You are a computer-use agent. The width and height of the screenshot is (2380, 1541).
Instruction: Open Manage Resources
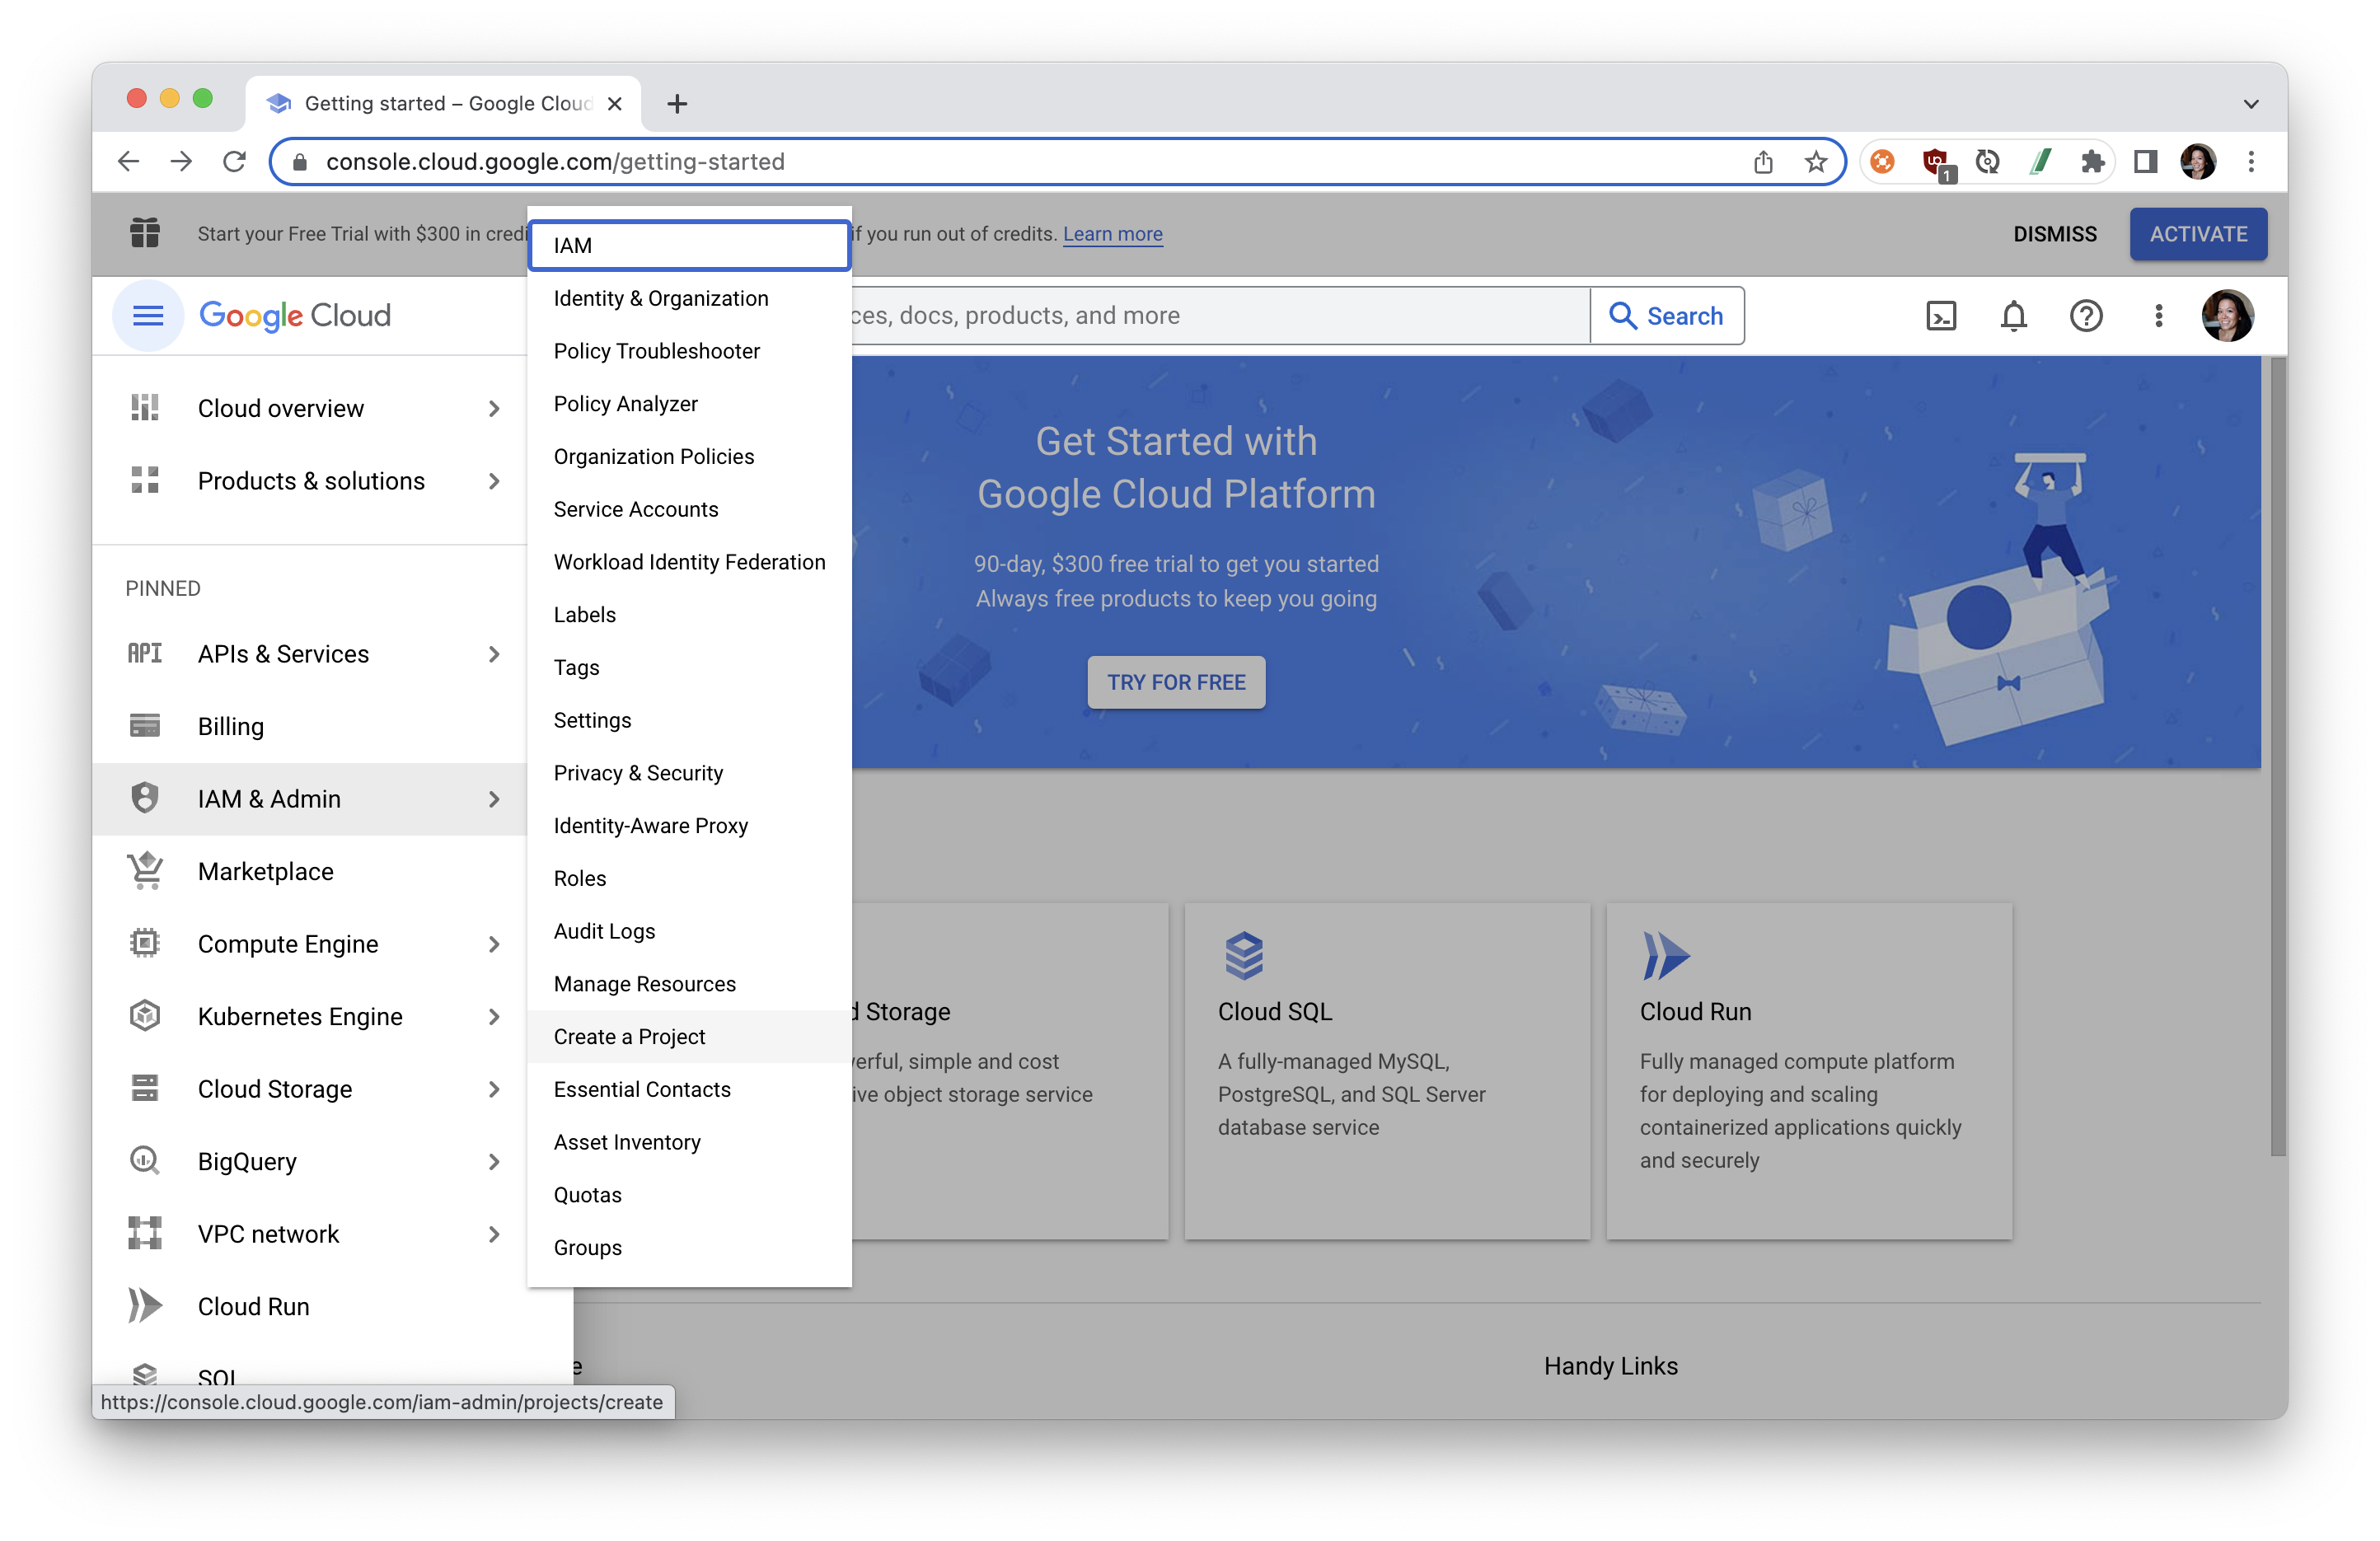point(689,984)
